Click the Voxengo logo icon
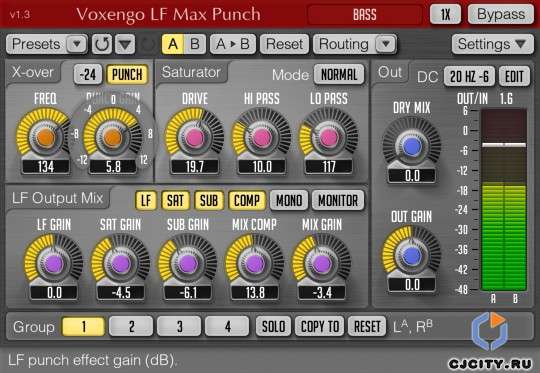The height and width of the screenshot is (373, 540). pos(490,330)
